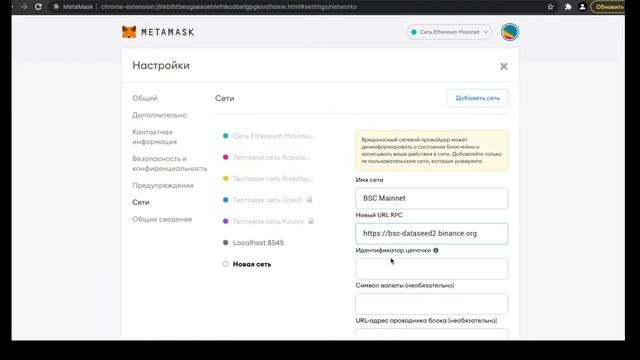The width and height of the screenshot is (640, 360).
Task: Click the block explorer URL label
Action: (426, 320)
